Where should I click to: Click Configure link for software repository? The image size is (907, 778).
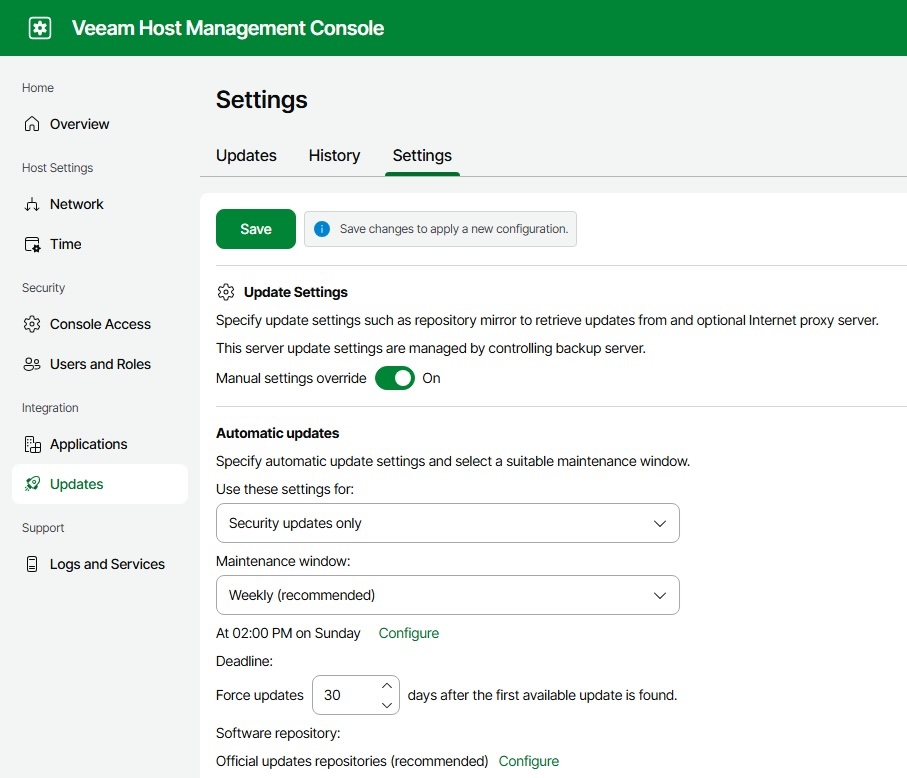[528, 761]
